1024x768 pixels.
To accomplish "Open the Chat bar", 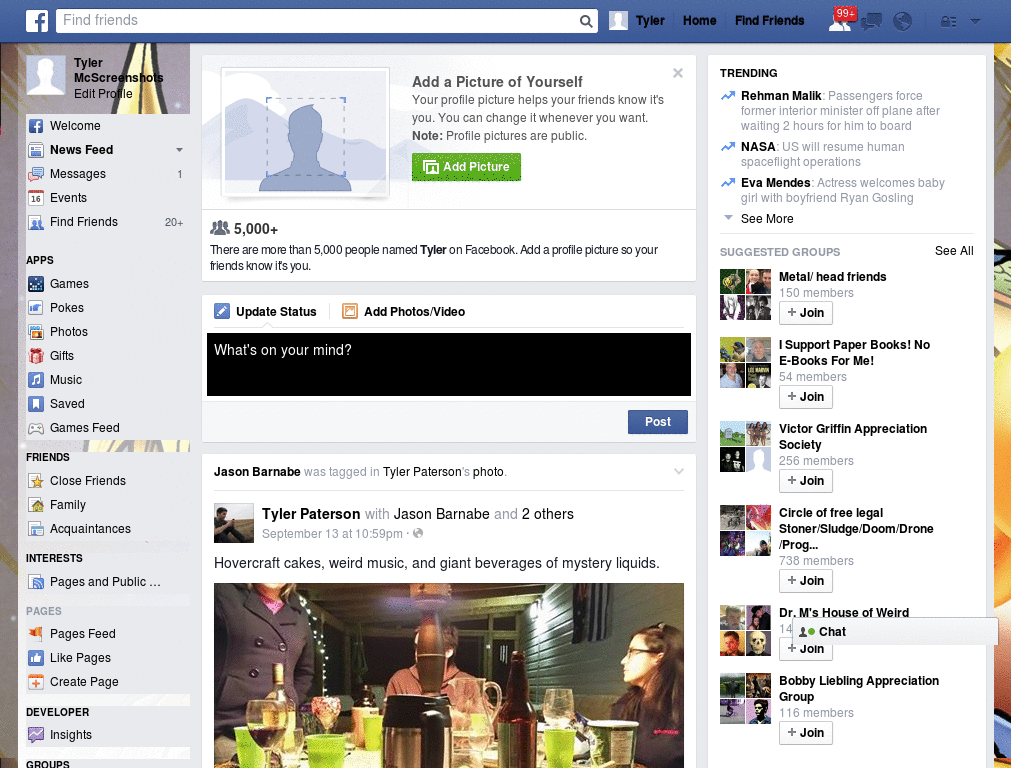I will pos(895,632).
